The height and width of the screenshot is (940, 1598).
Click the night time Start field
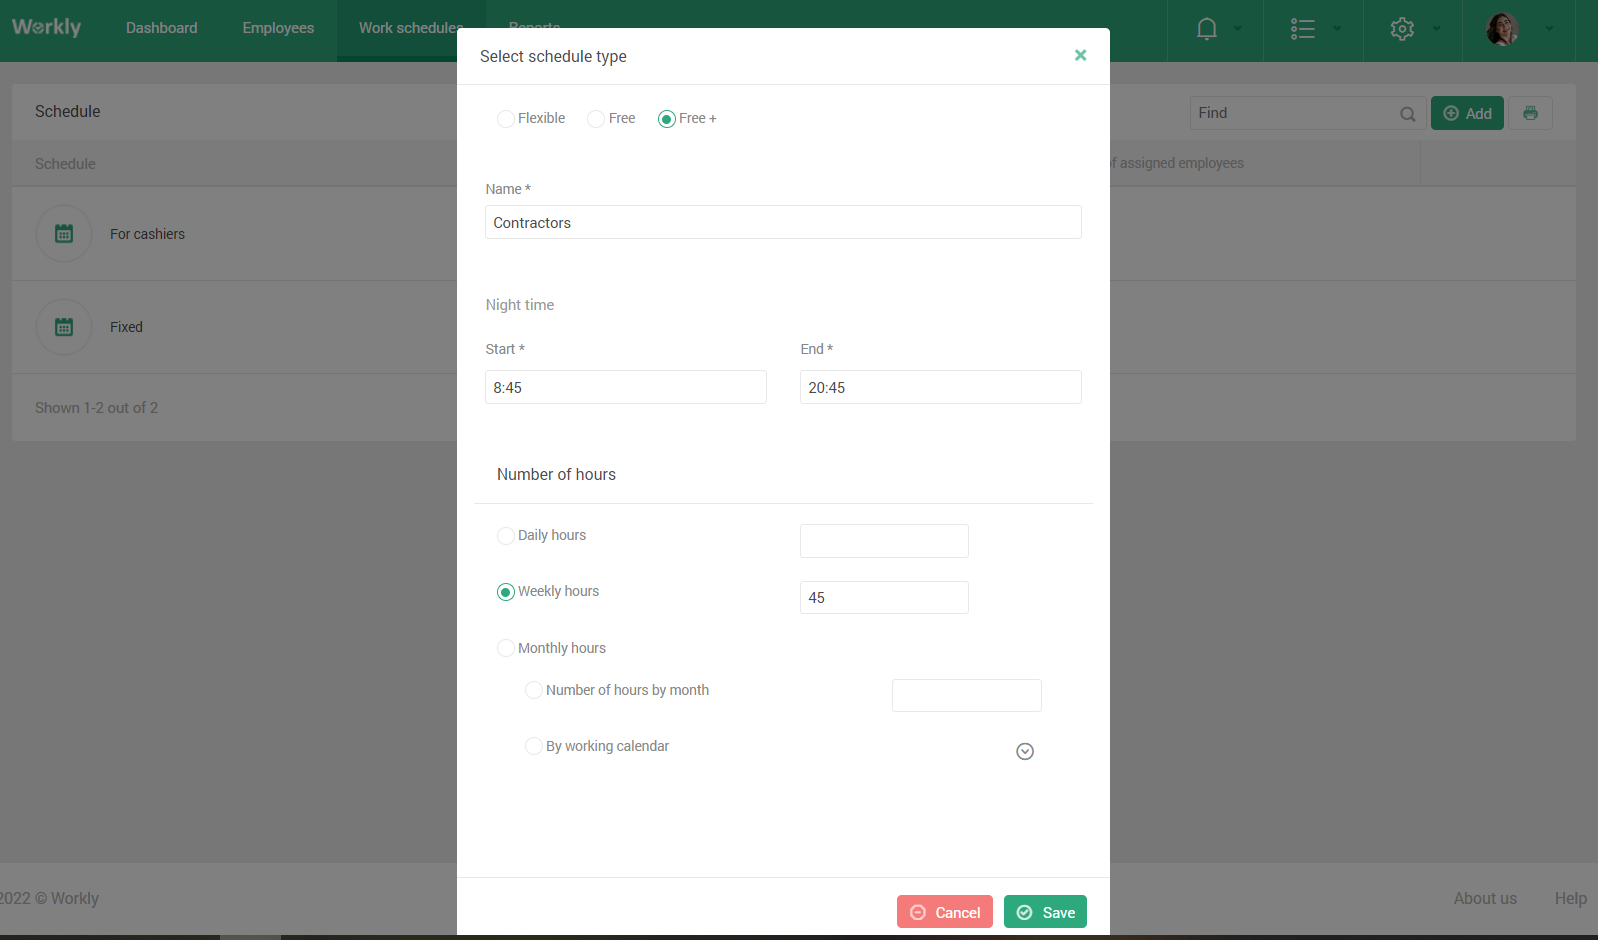pyautogui.click(x=626, y=387)
